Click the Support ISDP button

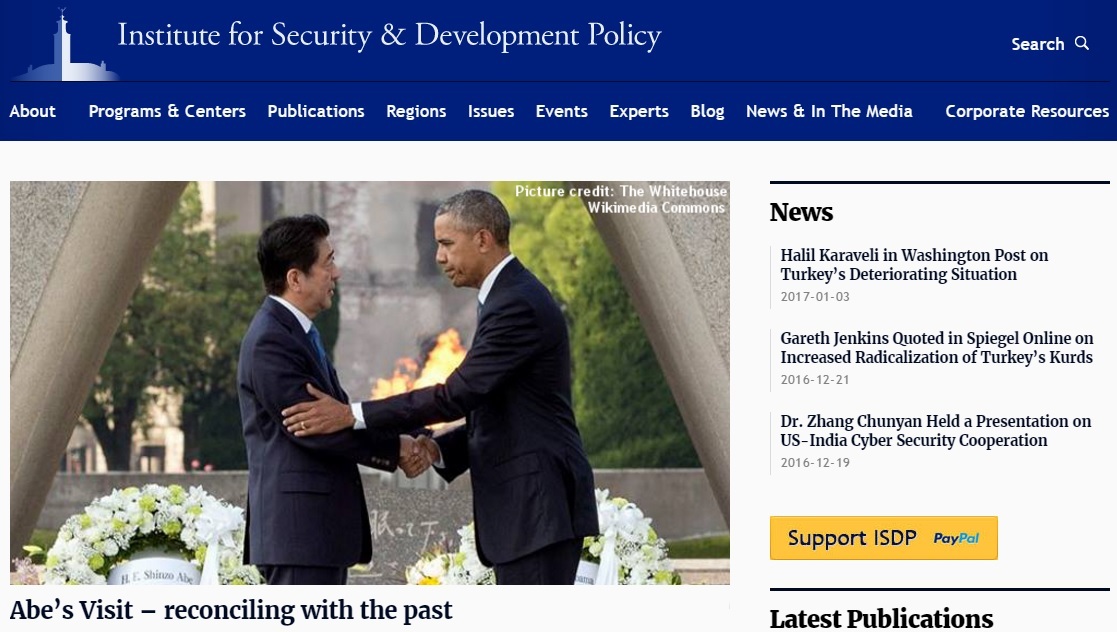(x=883, y=538)
